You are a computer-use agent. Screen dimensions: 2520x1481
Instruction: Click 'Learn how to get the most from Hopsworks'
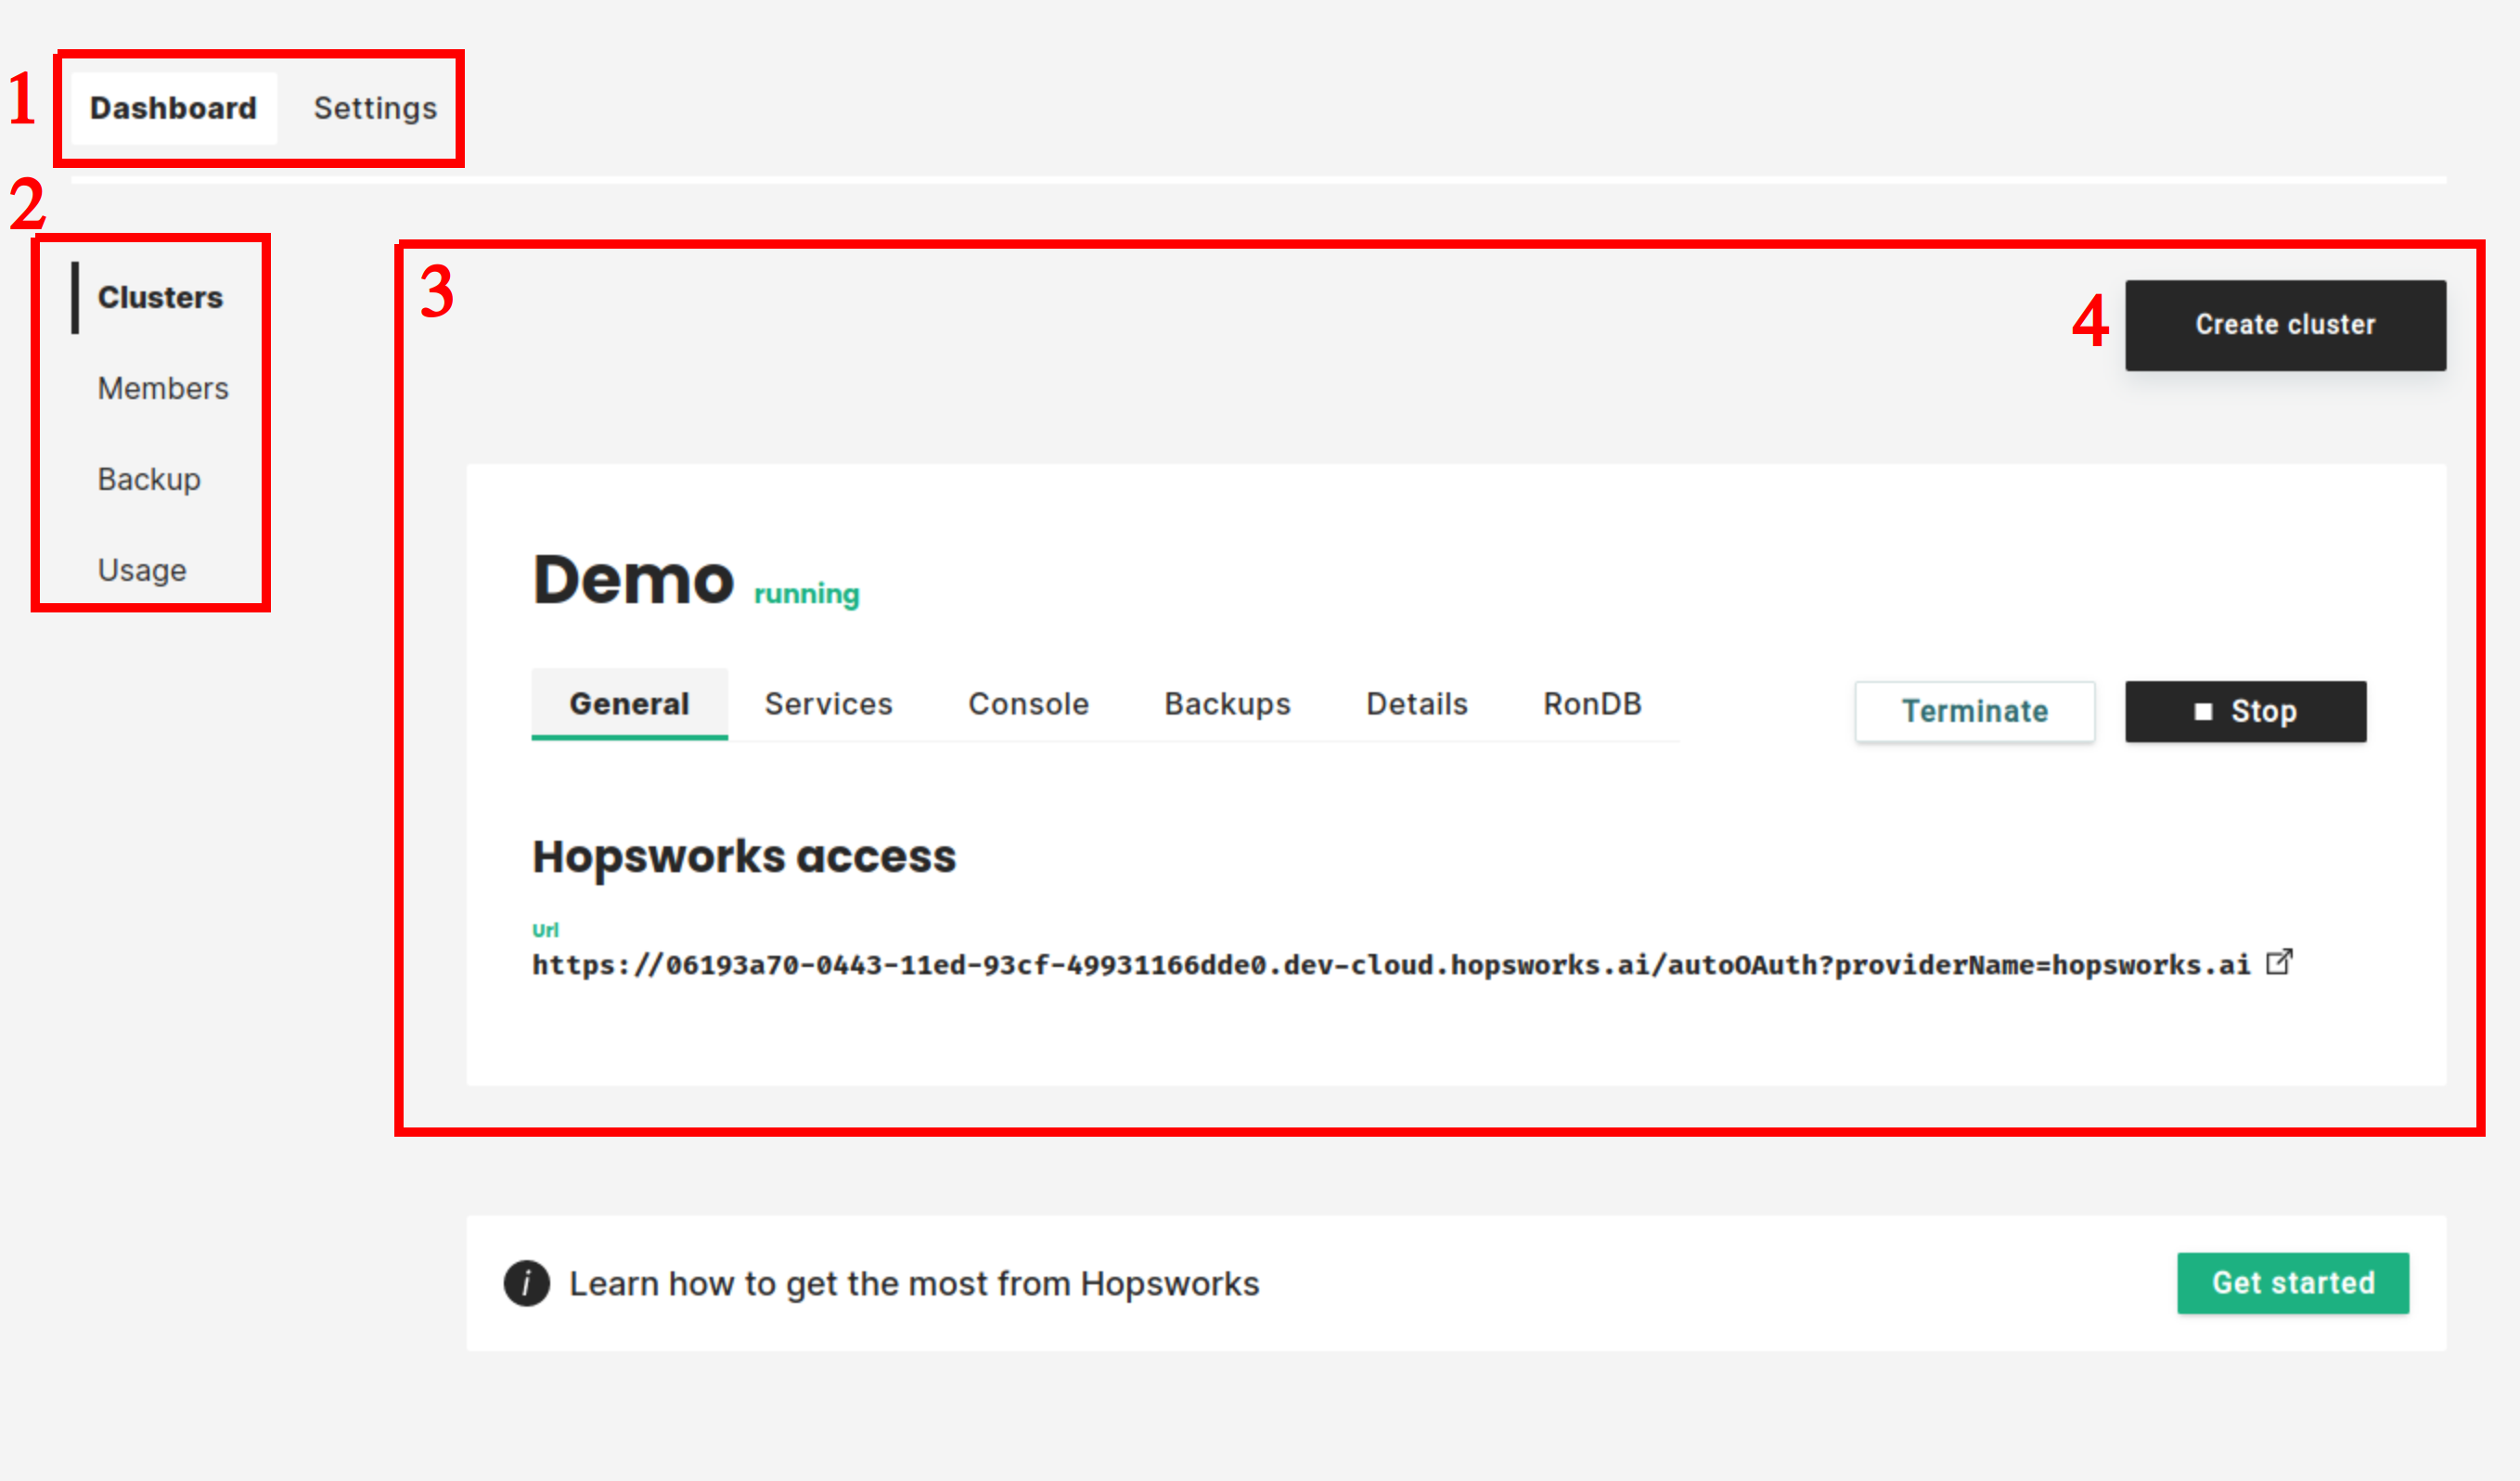914,1283
